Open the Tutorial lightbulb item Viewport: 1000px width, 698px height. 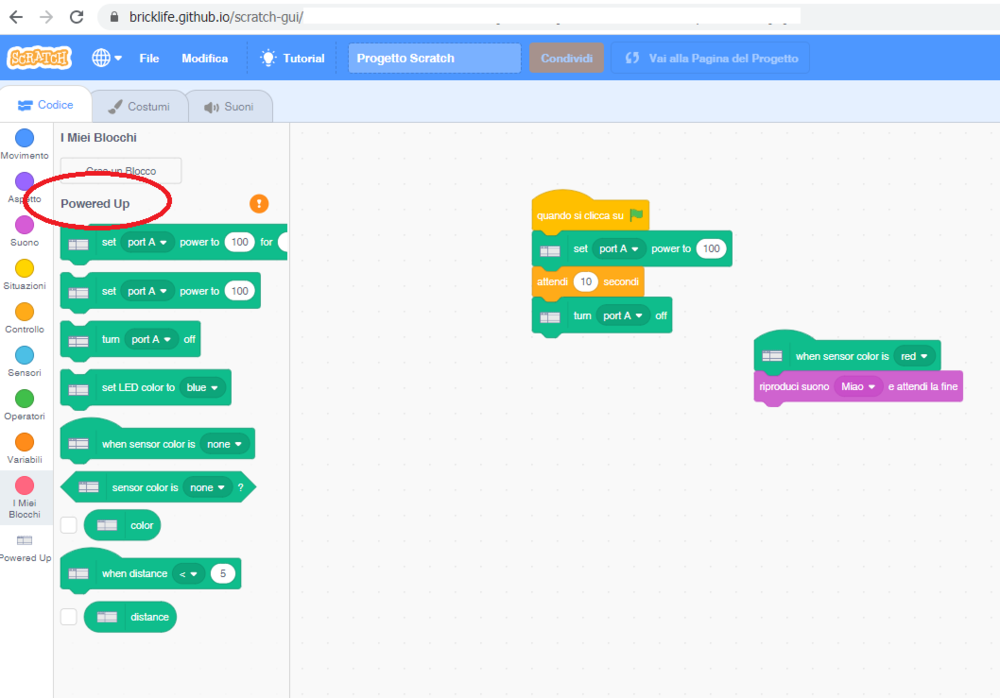pyautogui.click(x=293, y=58)
